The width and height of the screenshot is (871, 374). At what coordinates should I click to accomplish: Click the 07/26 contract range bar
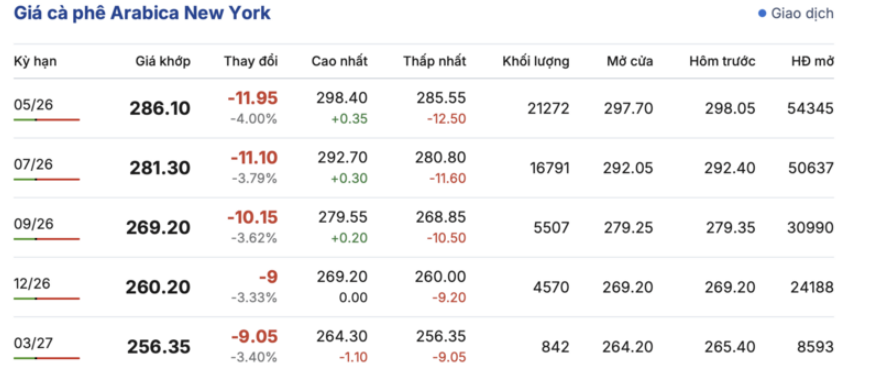click(47, 179)
